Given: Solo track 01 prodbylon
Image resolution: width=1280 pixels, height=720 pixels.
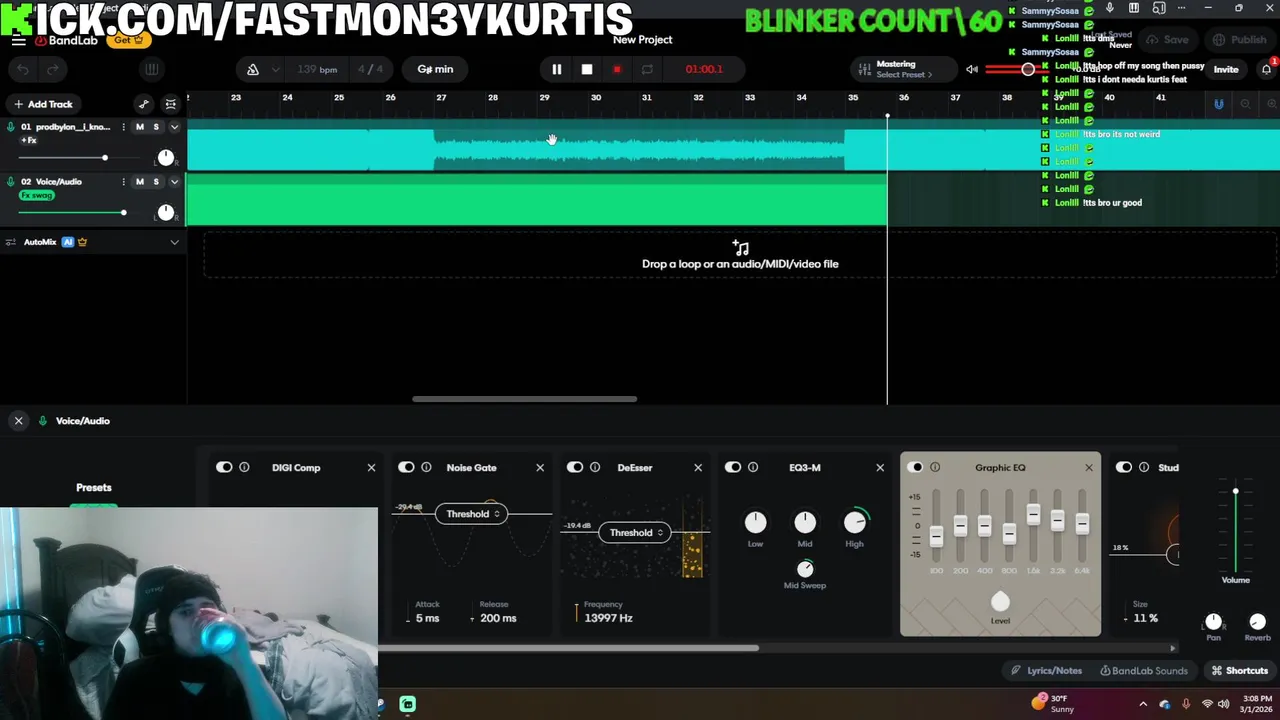Looking at the screenshot, I should (156, 127).
